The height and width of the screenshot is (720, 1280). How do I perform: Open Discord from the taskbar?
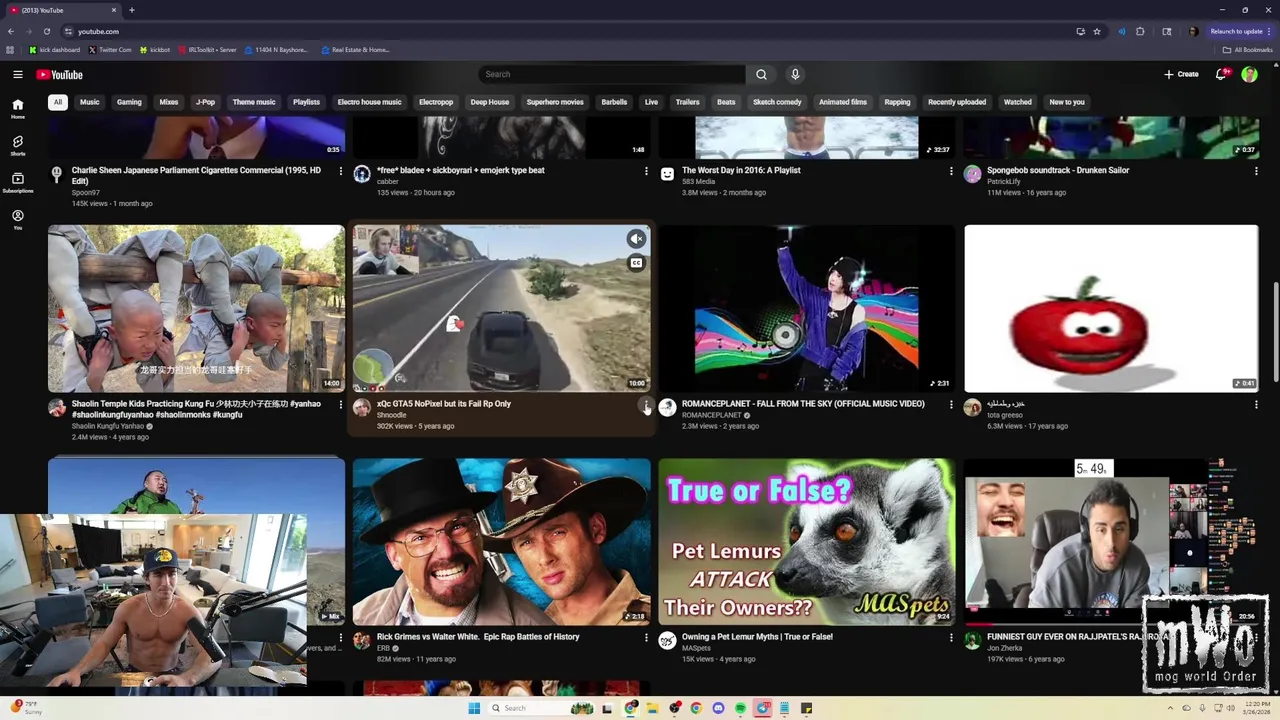pyautogui.click(x=718, y=708)
